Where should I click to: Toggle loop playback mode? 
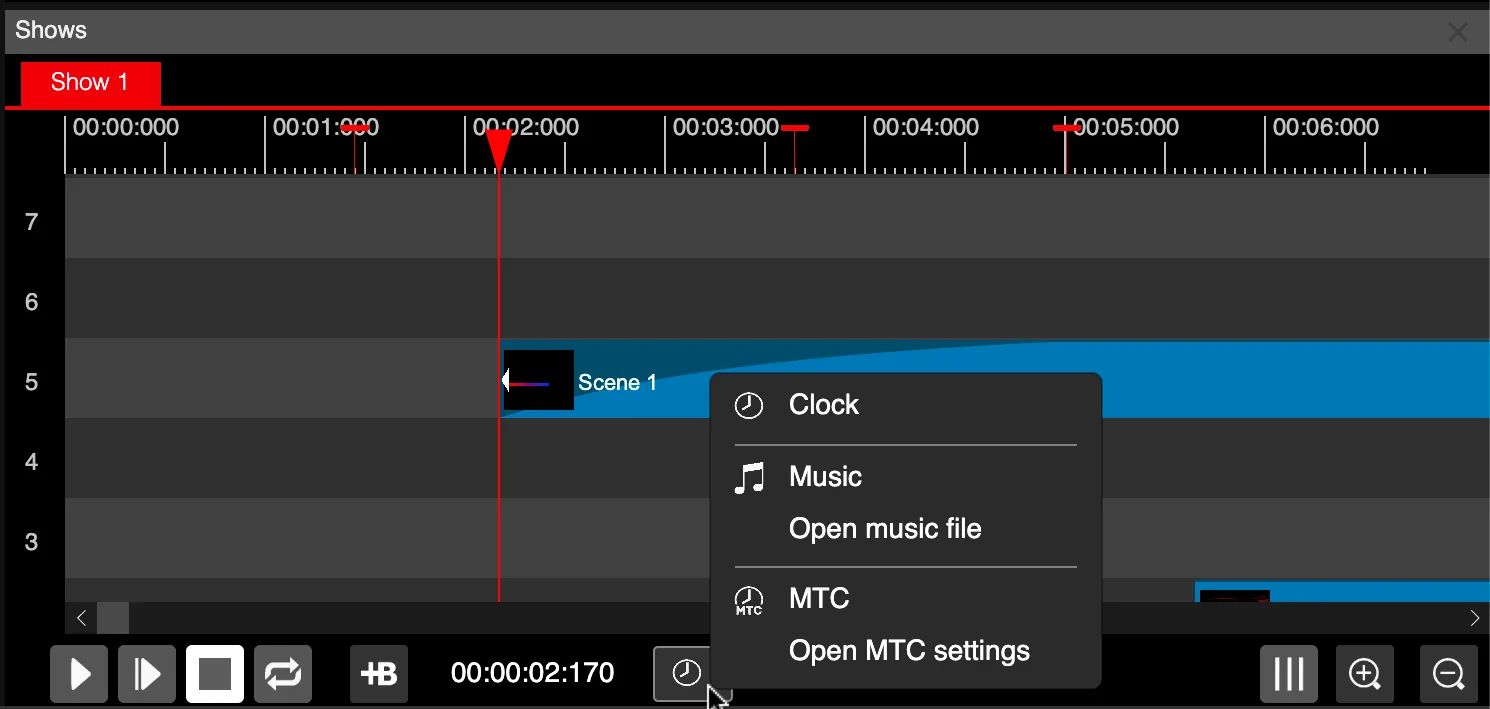click(283, 674)
